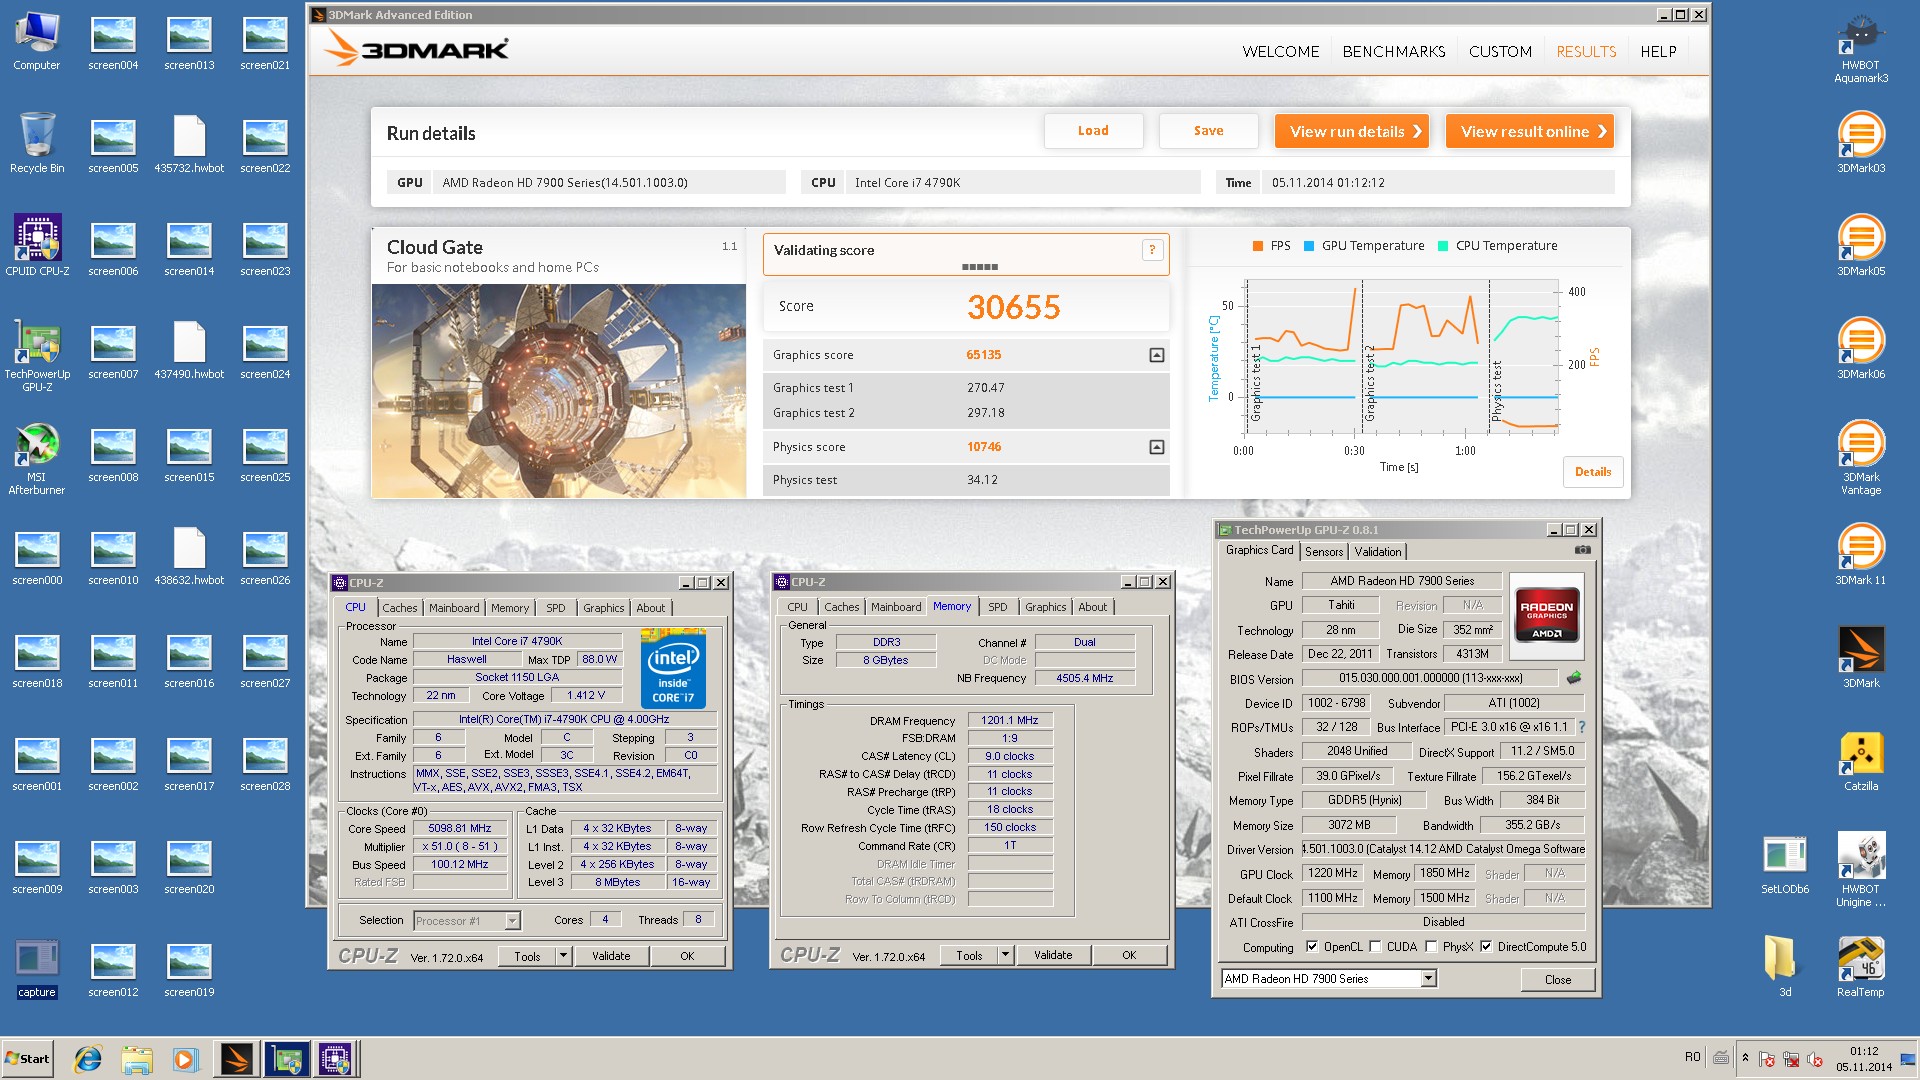
Task: Launch 3DMark Vantage desktop shortcut
Action: pyautogui.click(x=1861, y=457)
